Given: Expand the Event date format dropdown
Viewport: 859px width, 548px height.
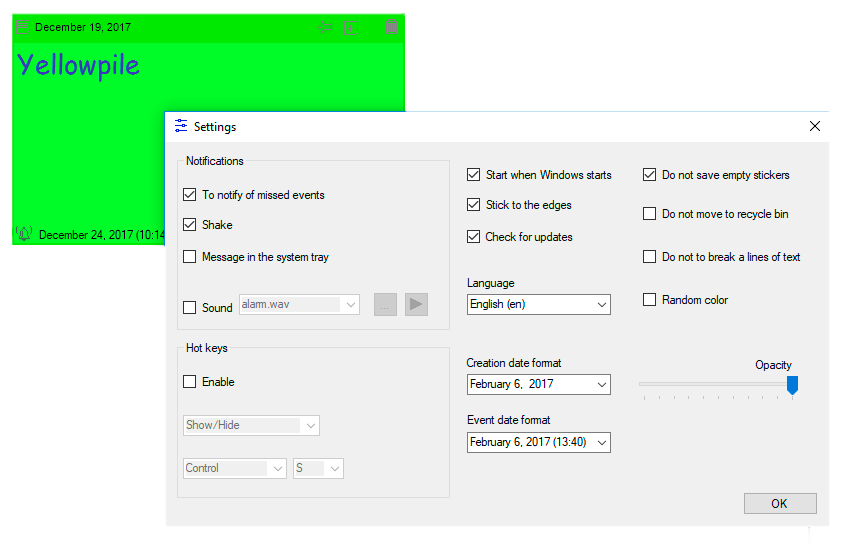Looking at the screenshot, I should 539,442.
